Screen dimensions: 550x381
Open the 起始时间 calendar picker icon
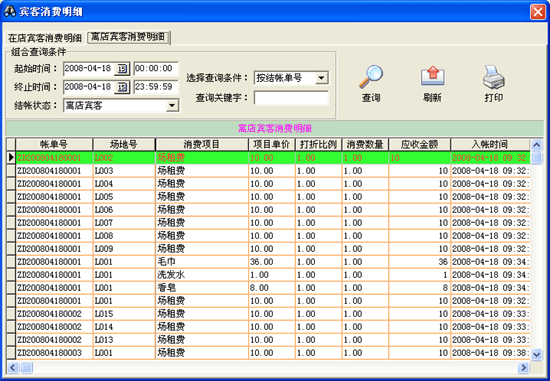point(122,68)
